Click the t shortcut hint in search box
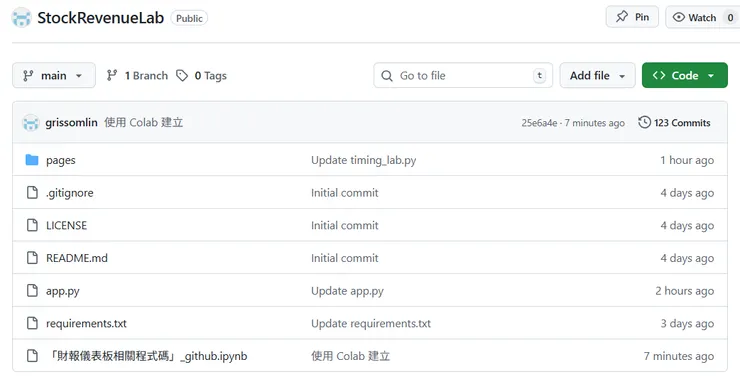The width and height of the screenshot is (740, 379). 539,76
